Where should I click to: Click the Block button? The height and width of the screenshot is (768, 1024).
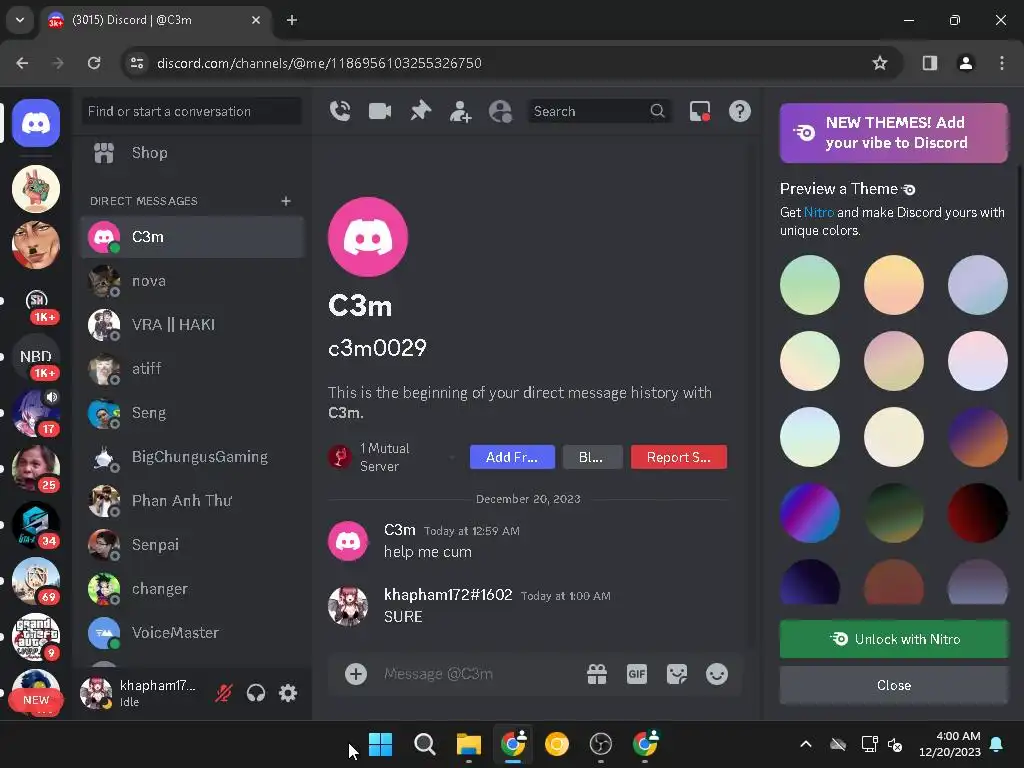592,457
